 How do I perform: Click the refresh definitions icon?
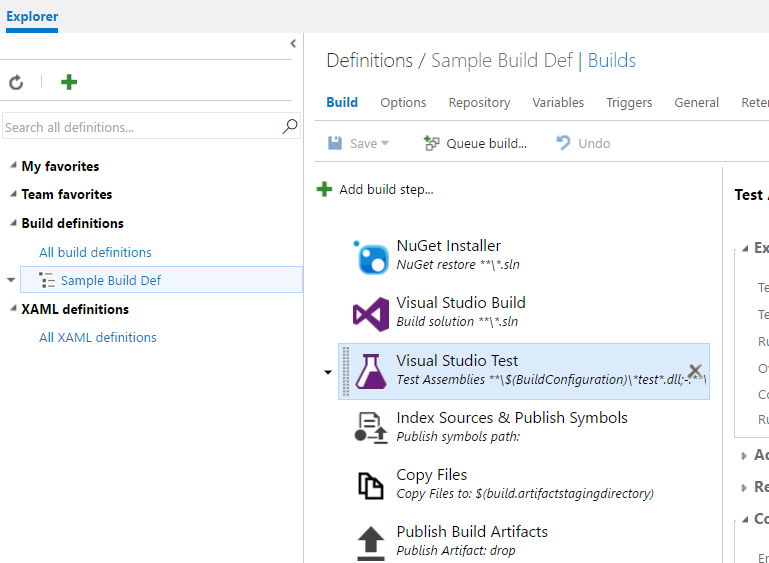coord(16,83)
